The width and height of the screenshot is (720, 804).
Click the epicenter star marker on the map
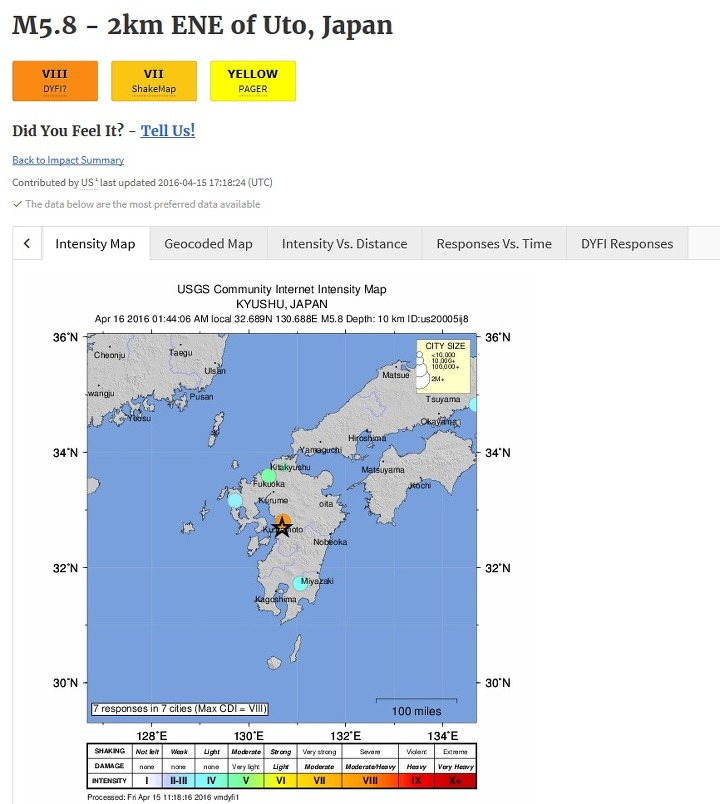282,527
